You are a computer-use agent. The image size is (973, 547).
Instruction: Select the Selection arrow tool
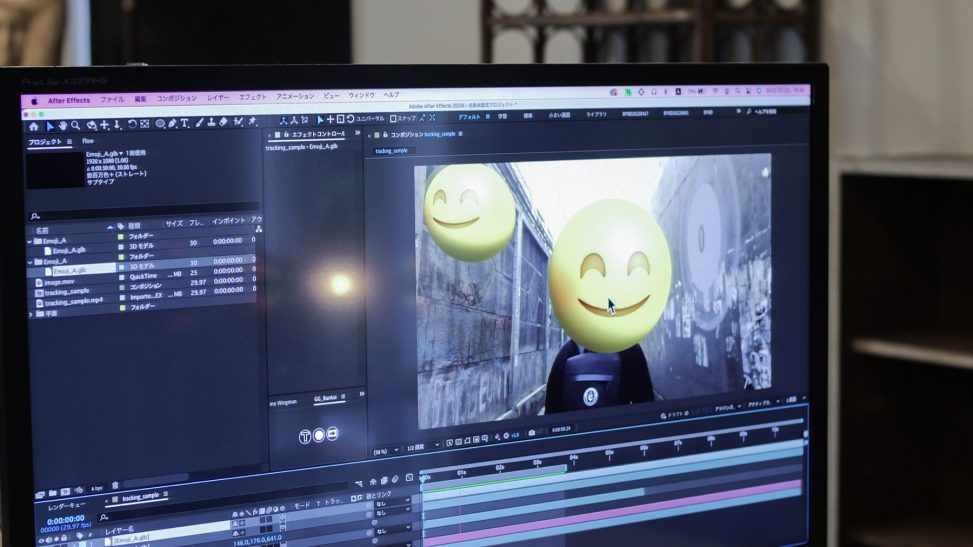(50, 127)
